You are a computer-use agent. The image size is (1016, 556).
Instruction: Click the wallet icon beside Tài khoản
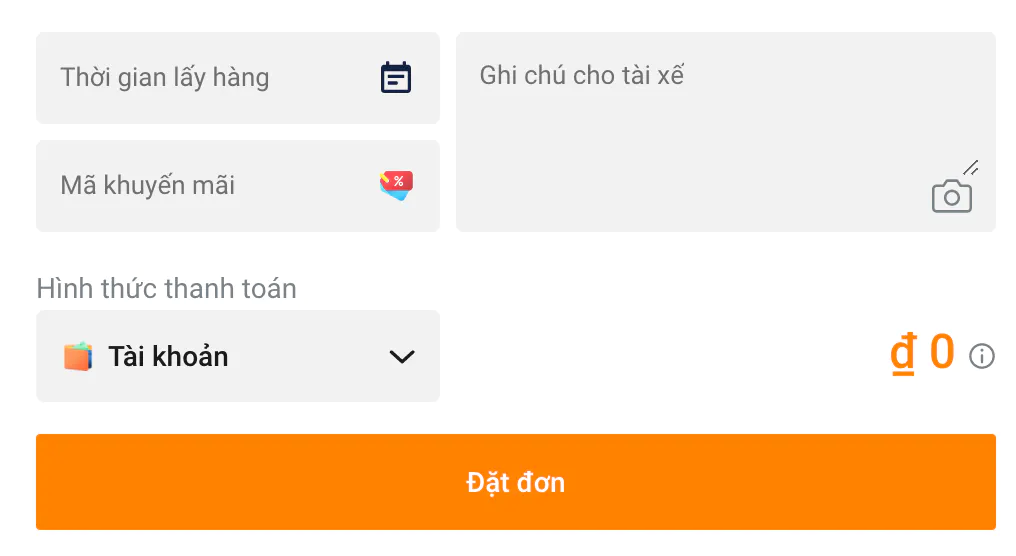click(78, 357)
